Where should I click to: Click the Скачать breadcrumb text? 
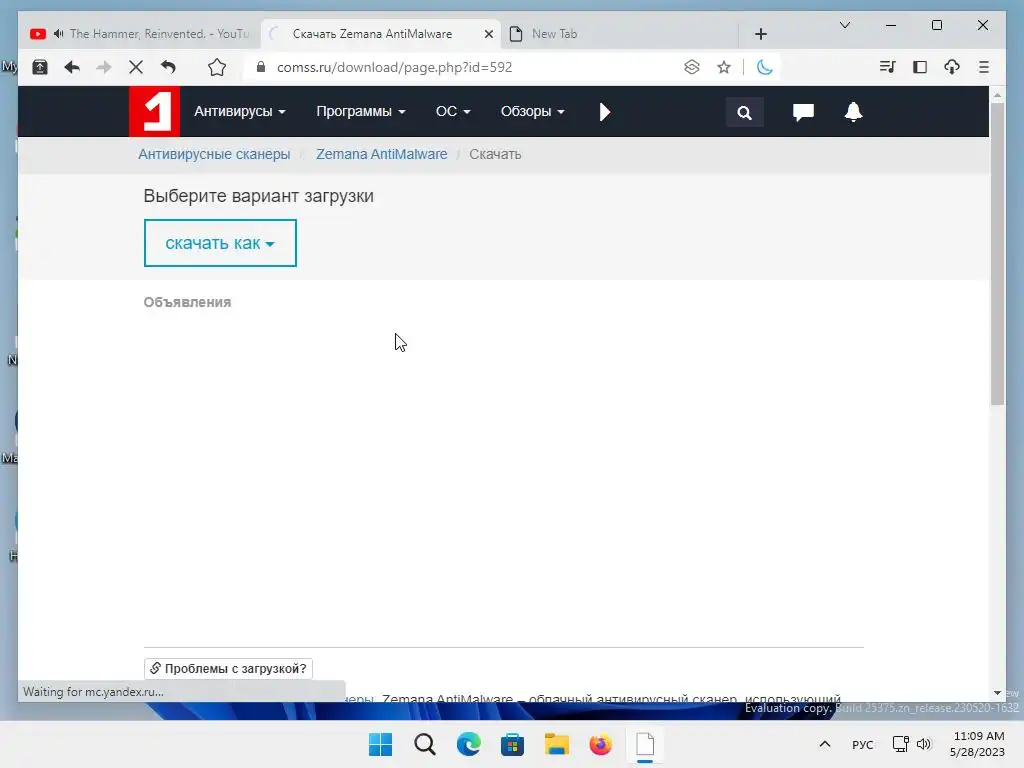click(x=495, y=154)
